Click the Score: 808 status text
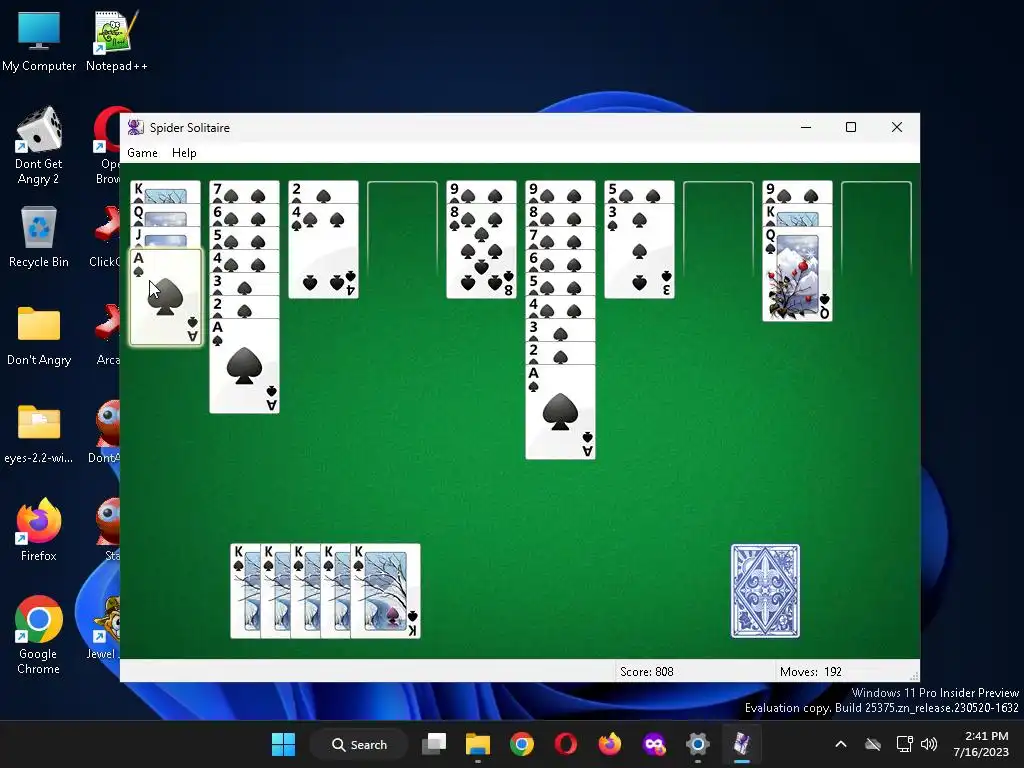 click(x=647, y=671)
